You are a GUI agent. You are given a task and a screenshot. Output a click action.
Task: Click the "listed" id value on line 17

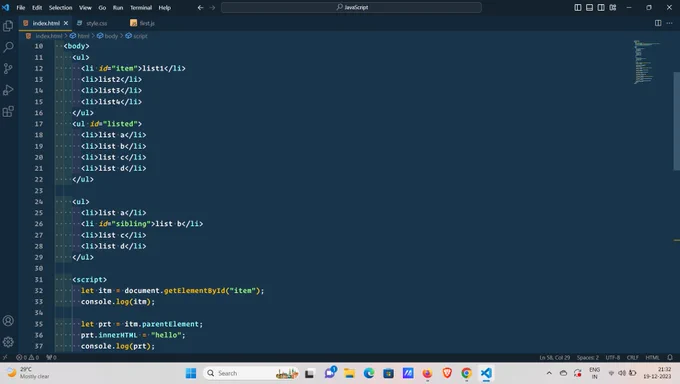coord(120,124)
